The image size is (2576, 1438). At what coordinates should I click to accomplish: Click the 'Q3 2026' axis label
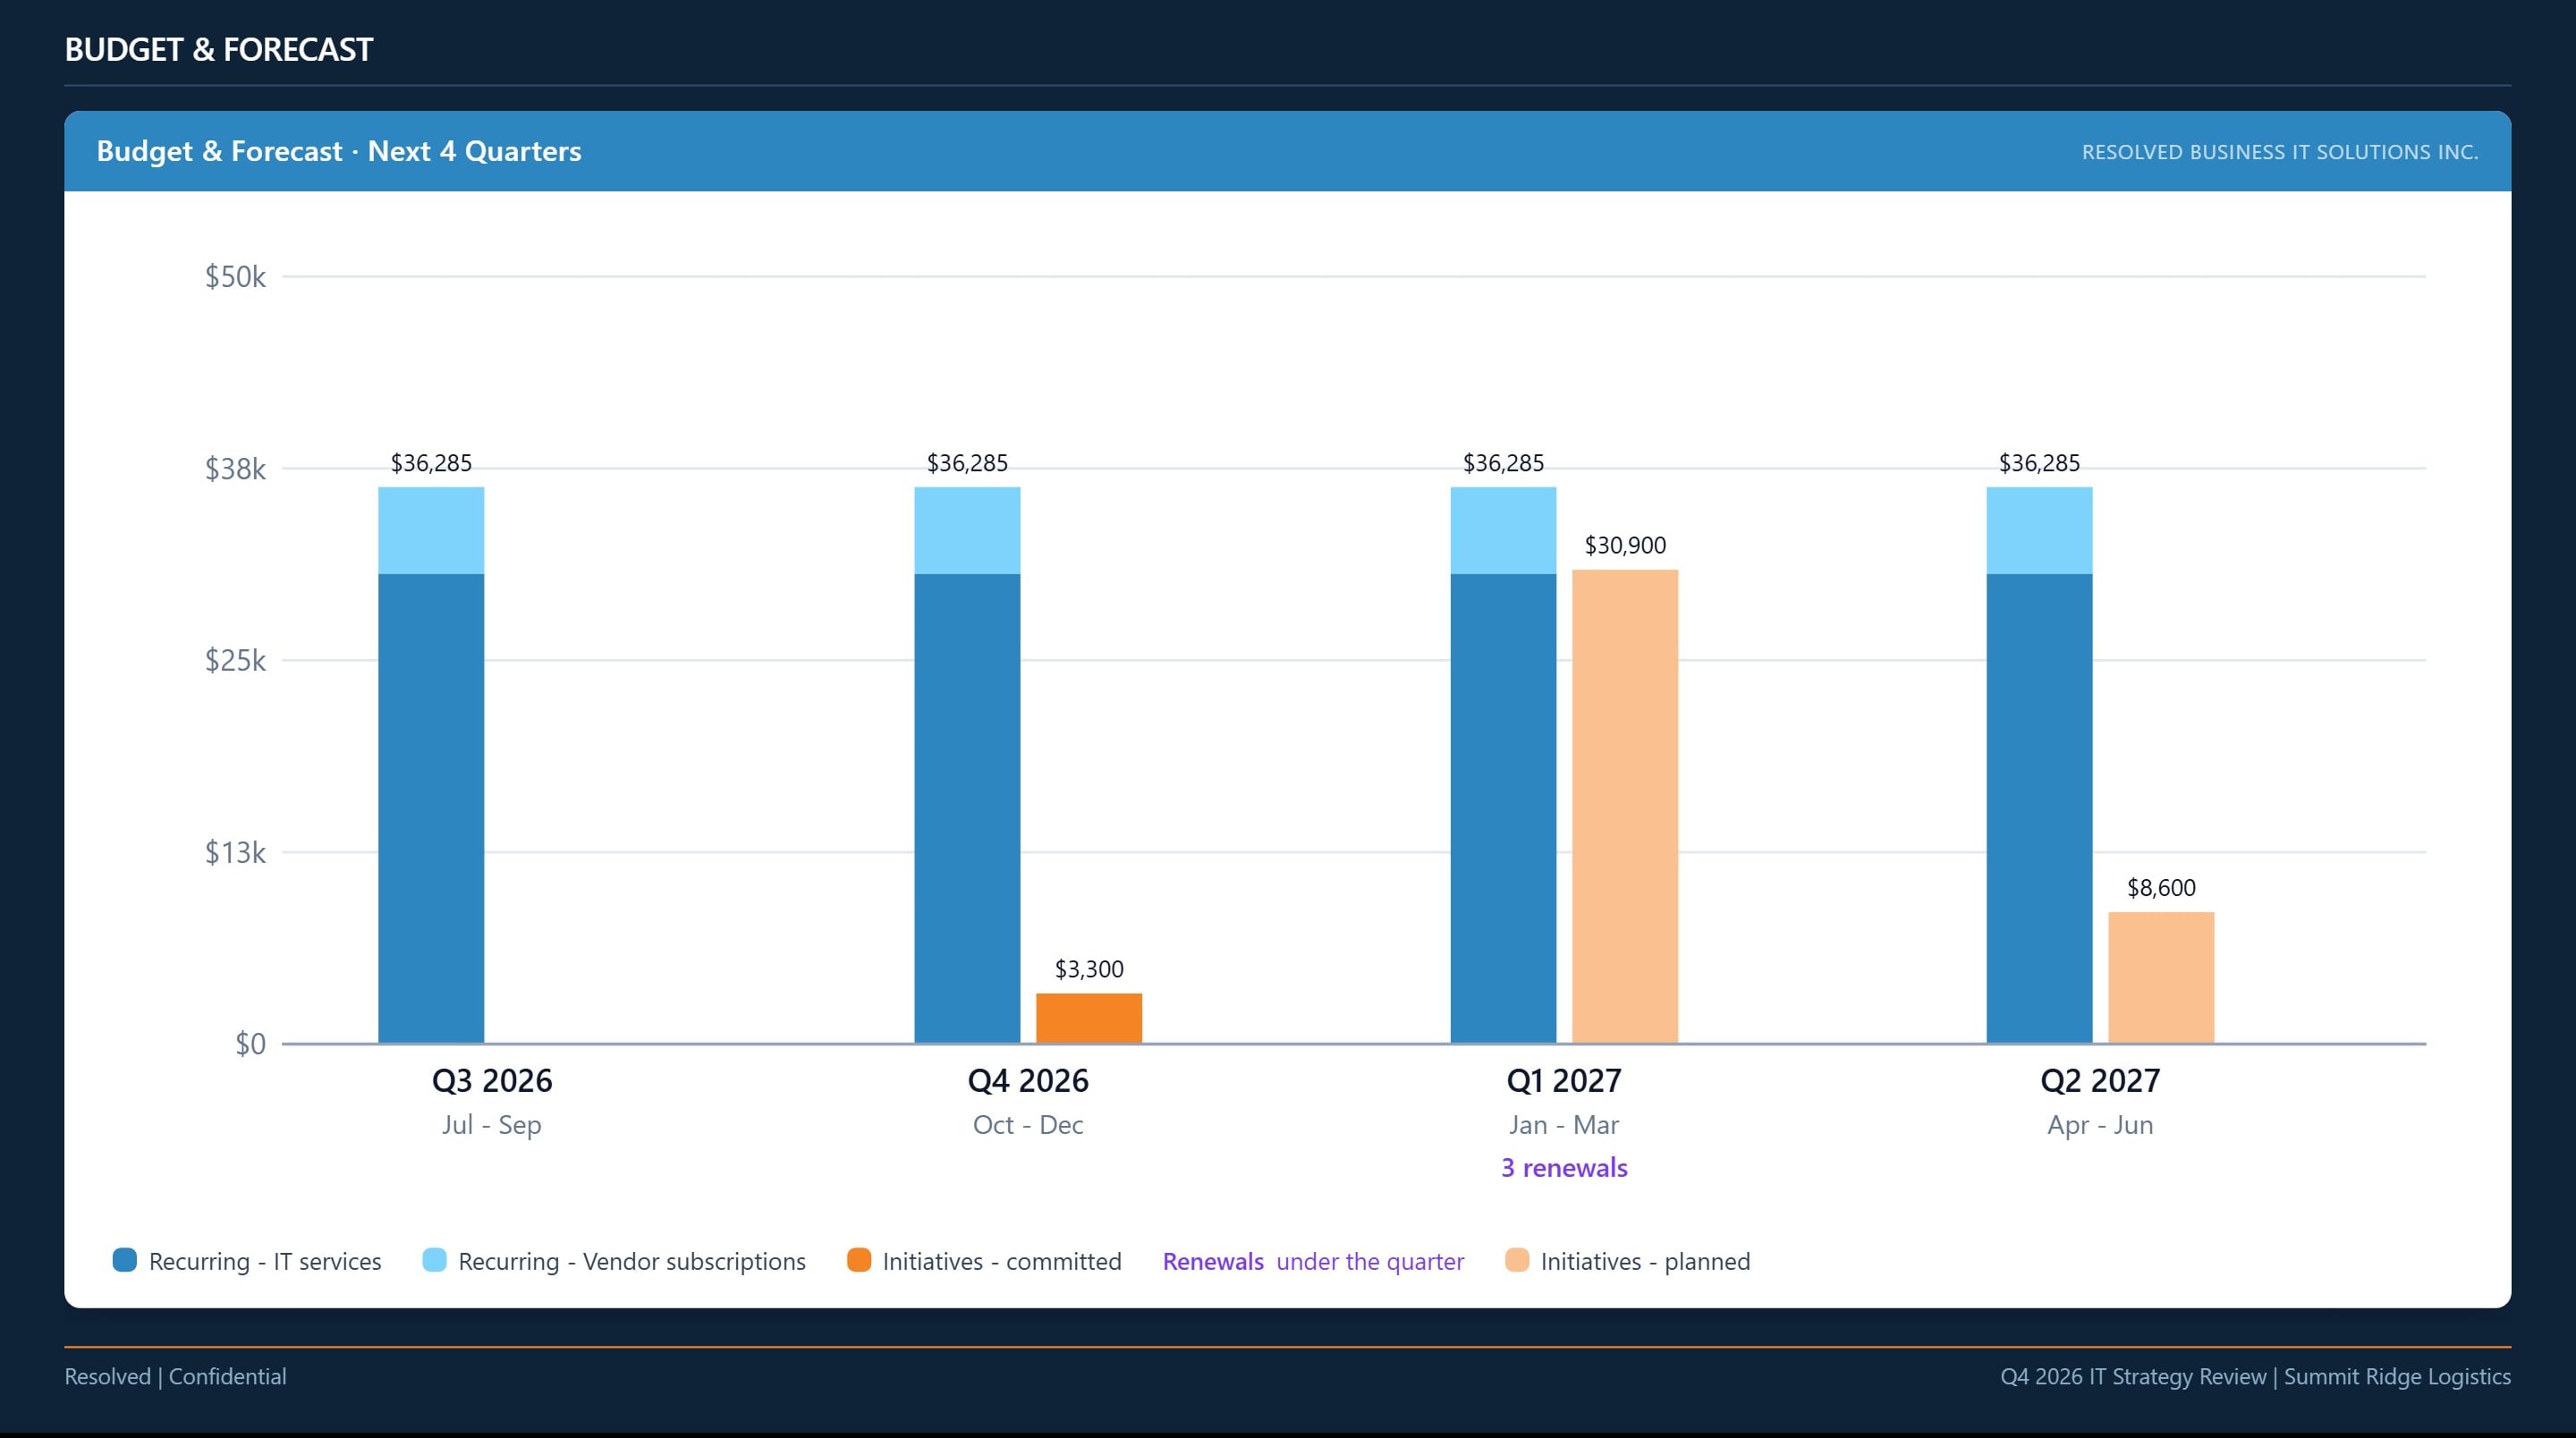[492, 1080]
